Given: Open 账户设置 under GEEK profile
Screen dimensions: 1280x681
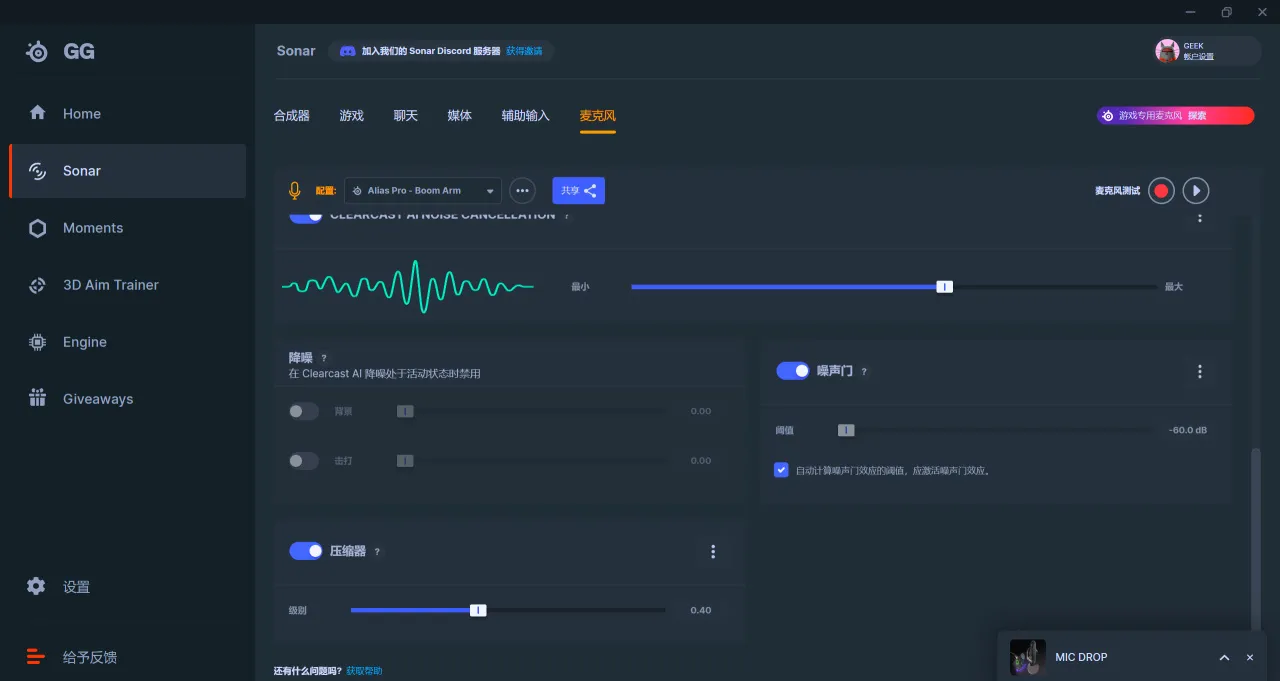Looking at the screenshot, I should pos(1199,57).
